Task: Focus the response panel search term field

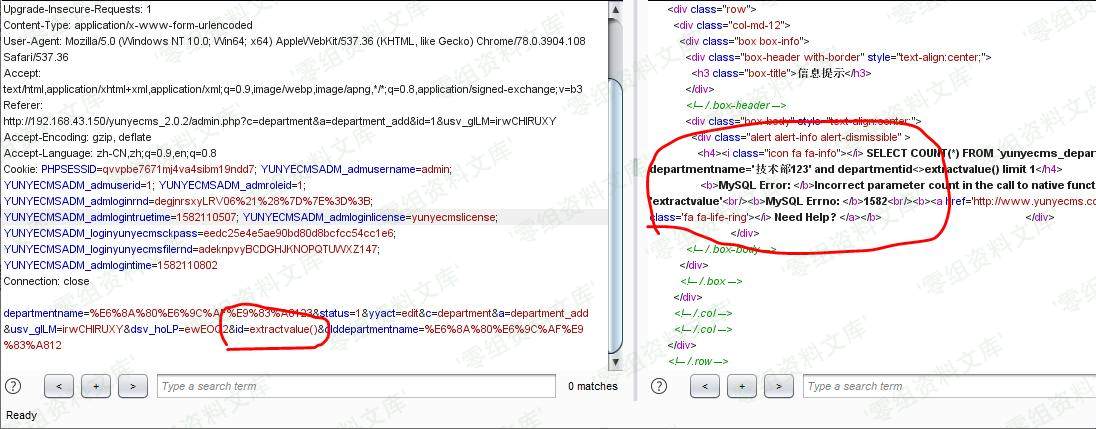Action: click(945, 386)
